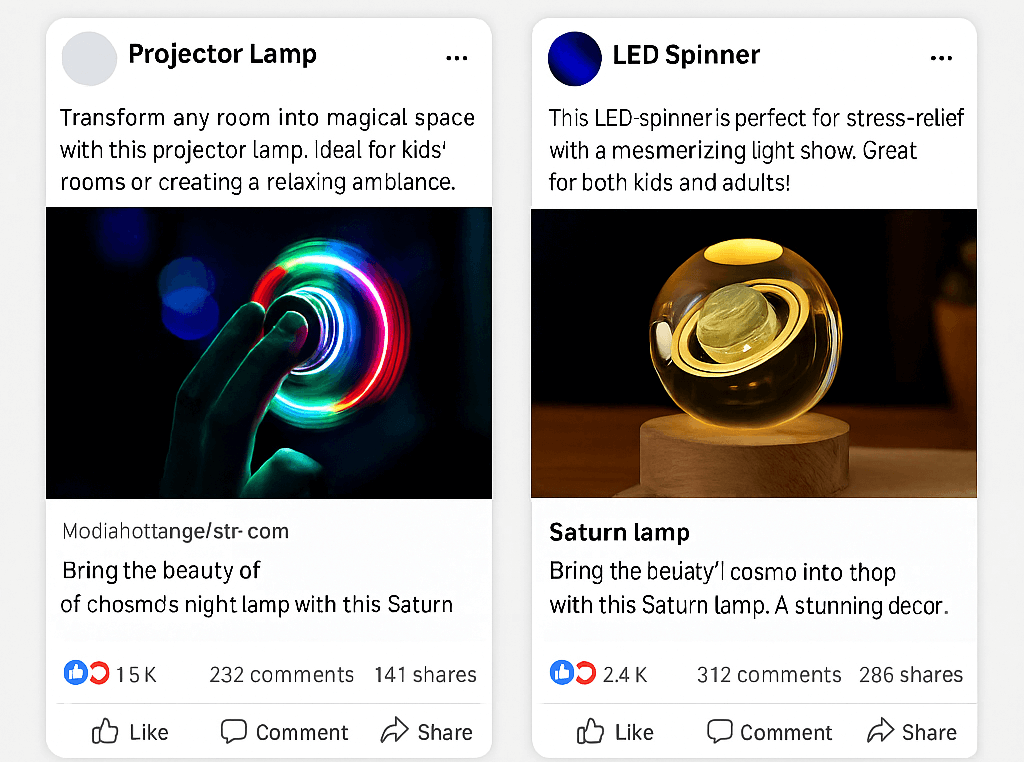This screenshot has height=762, width=1024.
Task: Open the glowing spinner ad image
Action: [269, 352]
